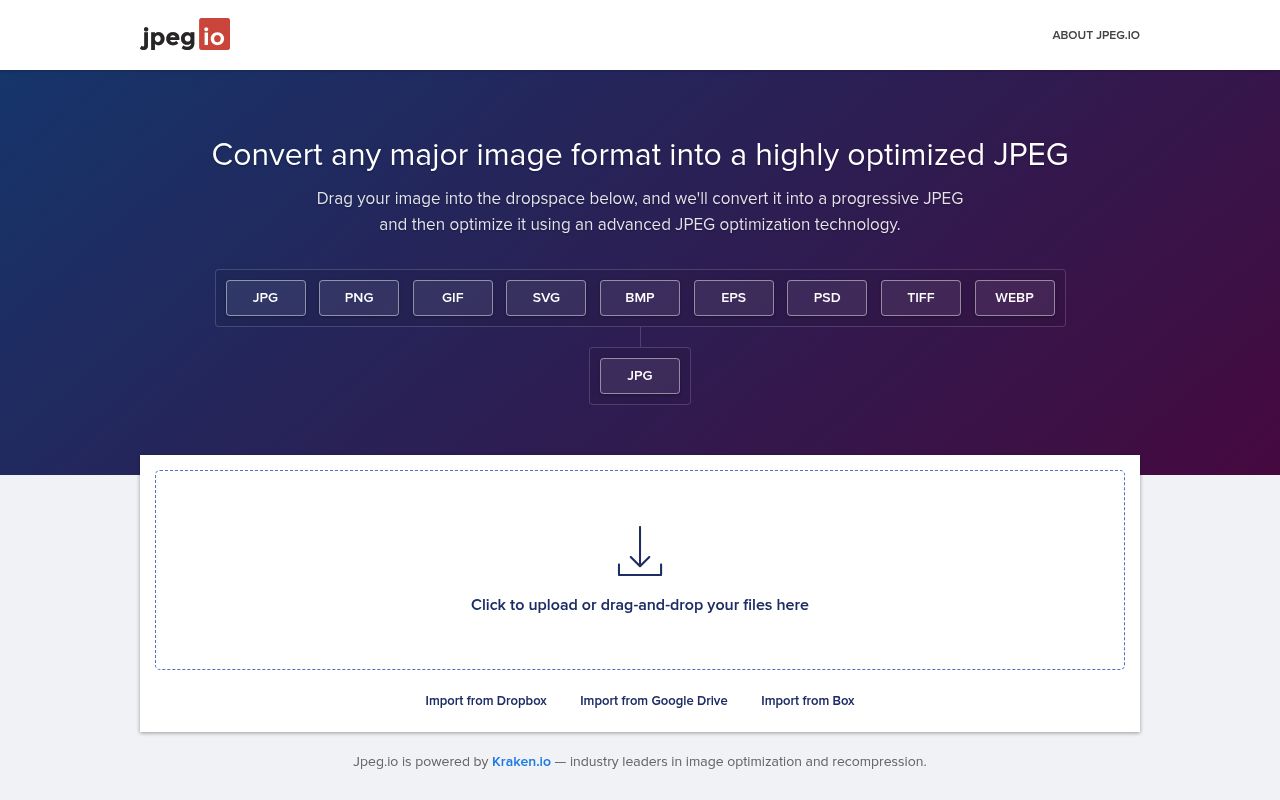Import a file from Google Drive
Viewport: 1280px width, 800px height.
[654, 701]
